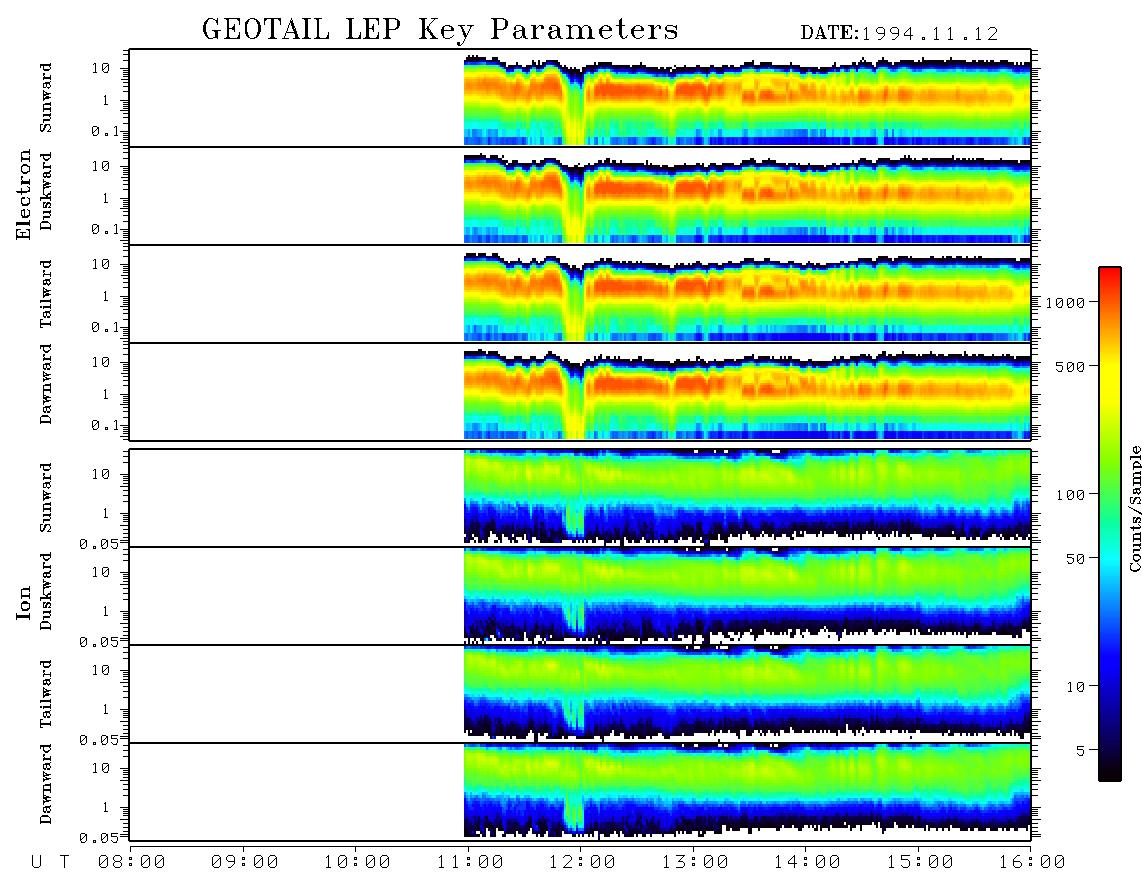1142x880 pixels.
Task: Click the Ion Sunward axis label
Action: coord(45,498)
